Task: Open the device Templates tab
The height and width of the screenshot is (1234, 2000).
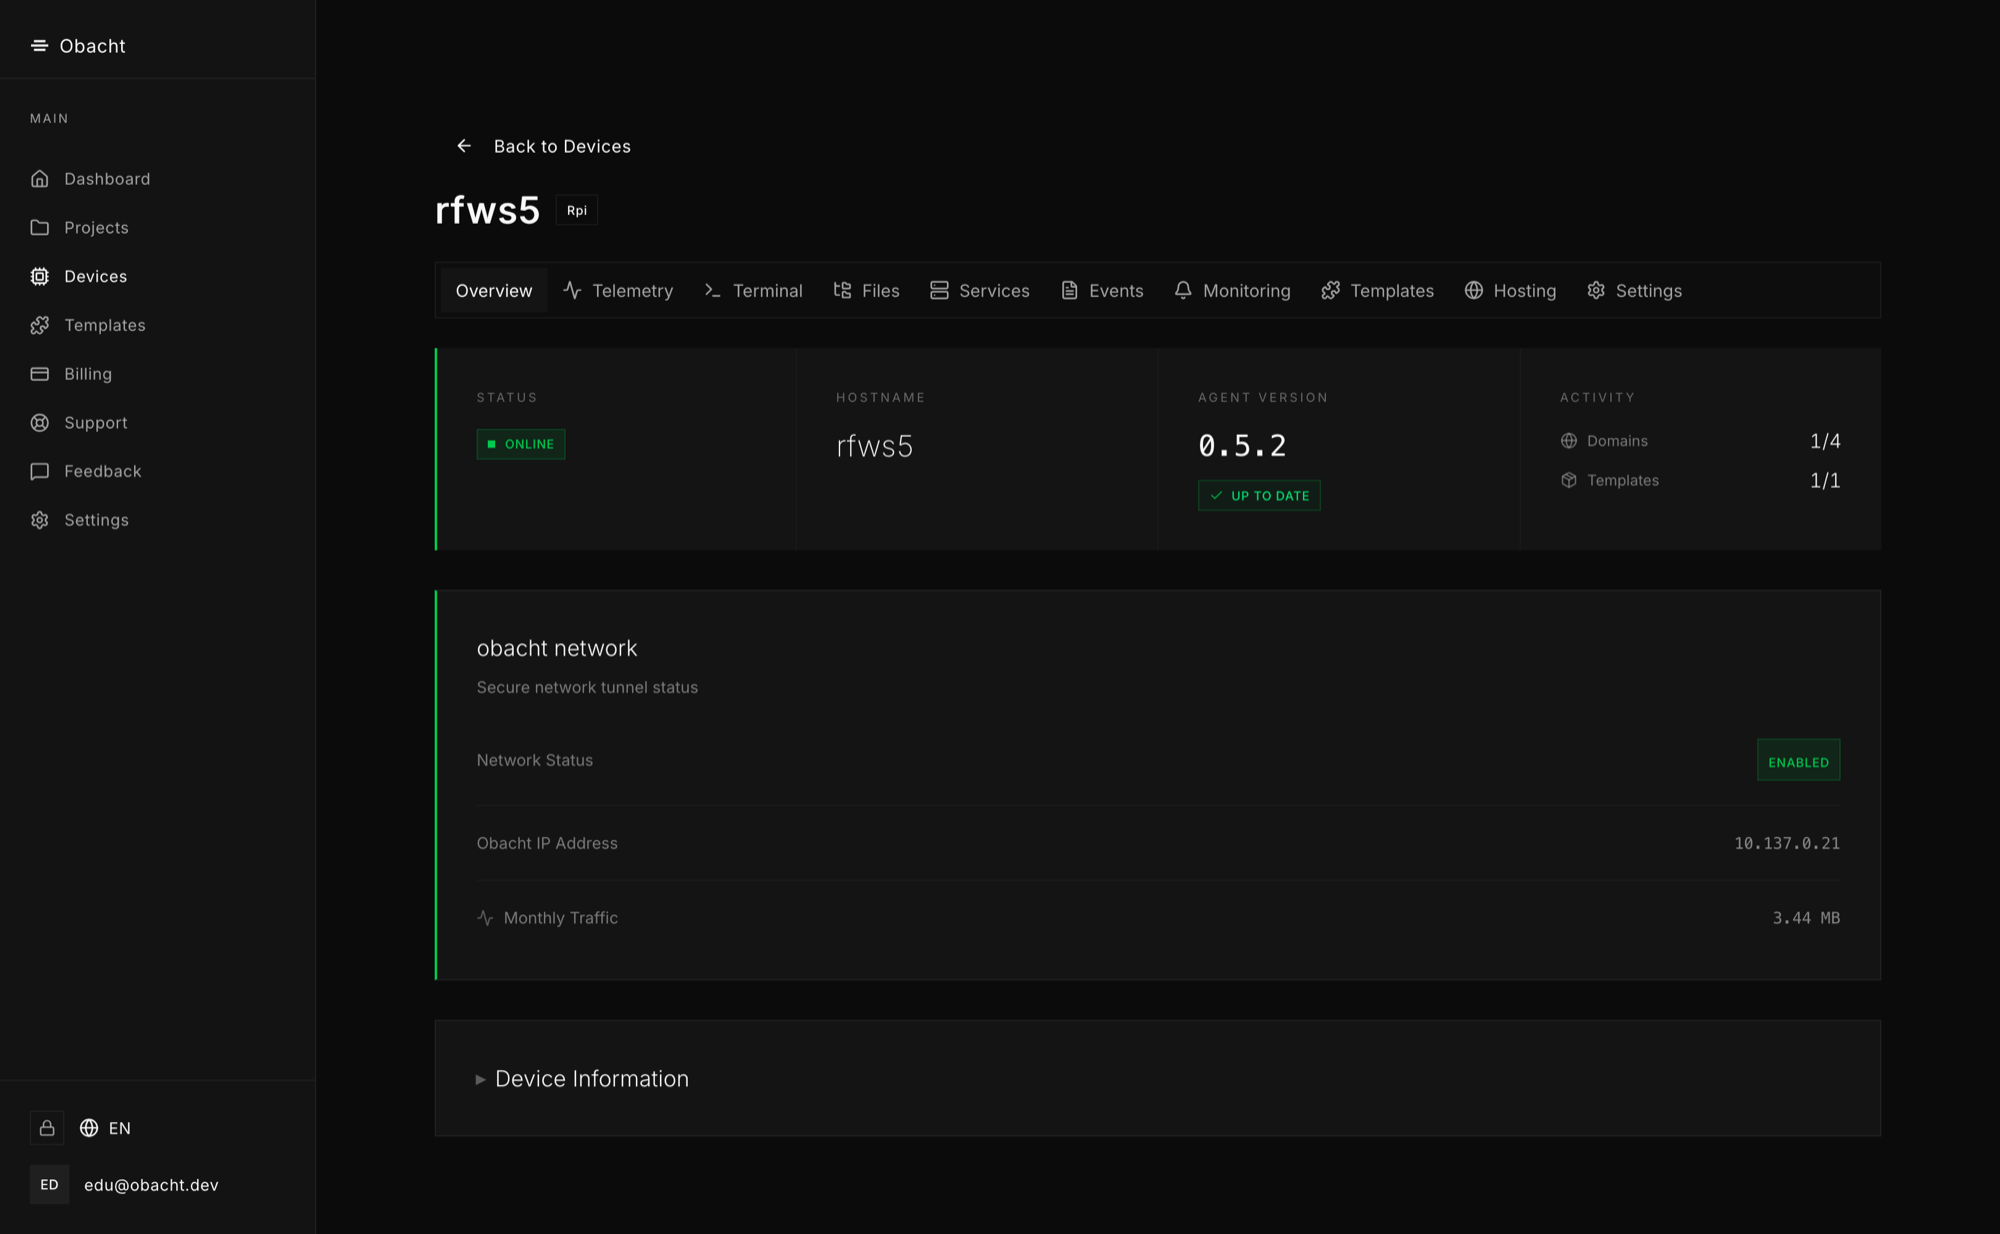Action: [1377, 291]
